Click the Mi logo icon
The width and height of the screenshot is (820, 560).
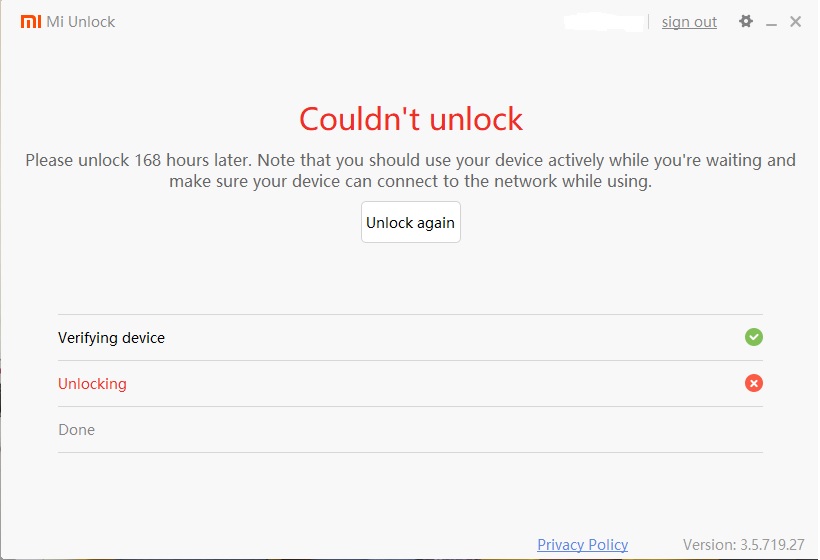[x=31, y=21]
